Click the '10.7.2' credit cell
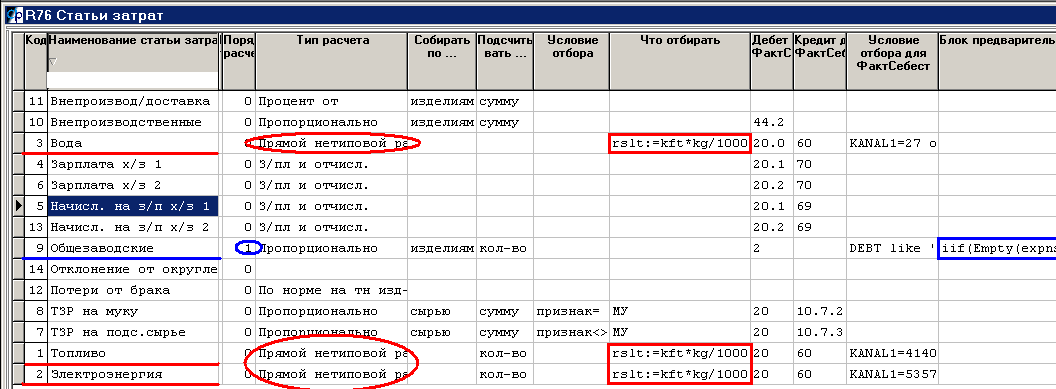 point(819,312)
